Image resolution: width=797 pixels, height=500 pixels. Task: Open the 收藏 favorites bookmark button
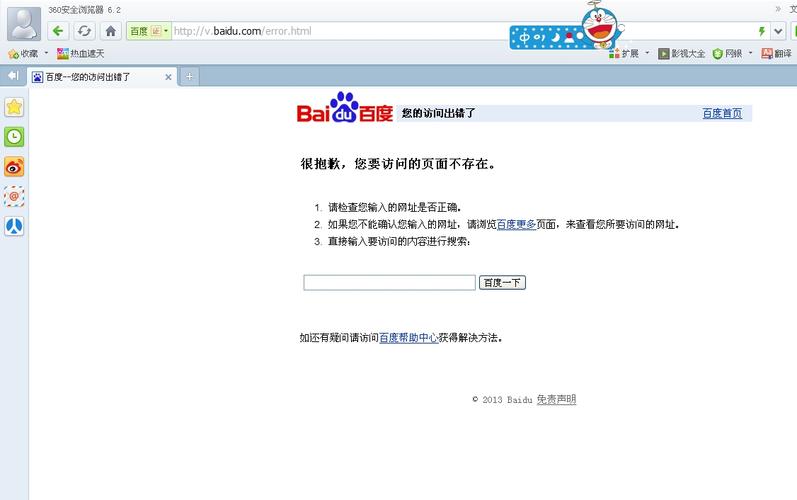[x=23, y=53]
